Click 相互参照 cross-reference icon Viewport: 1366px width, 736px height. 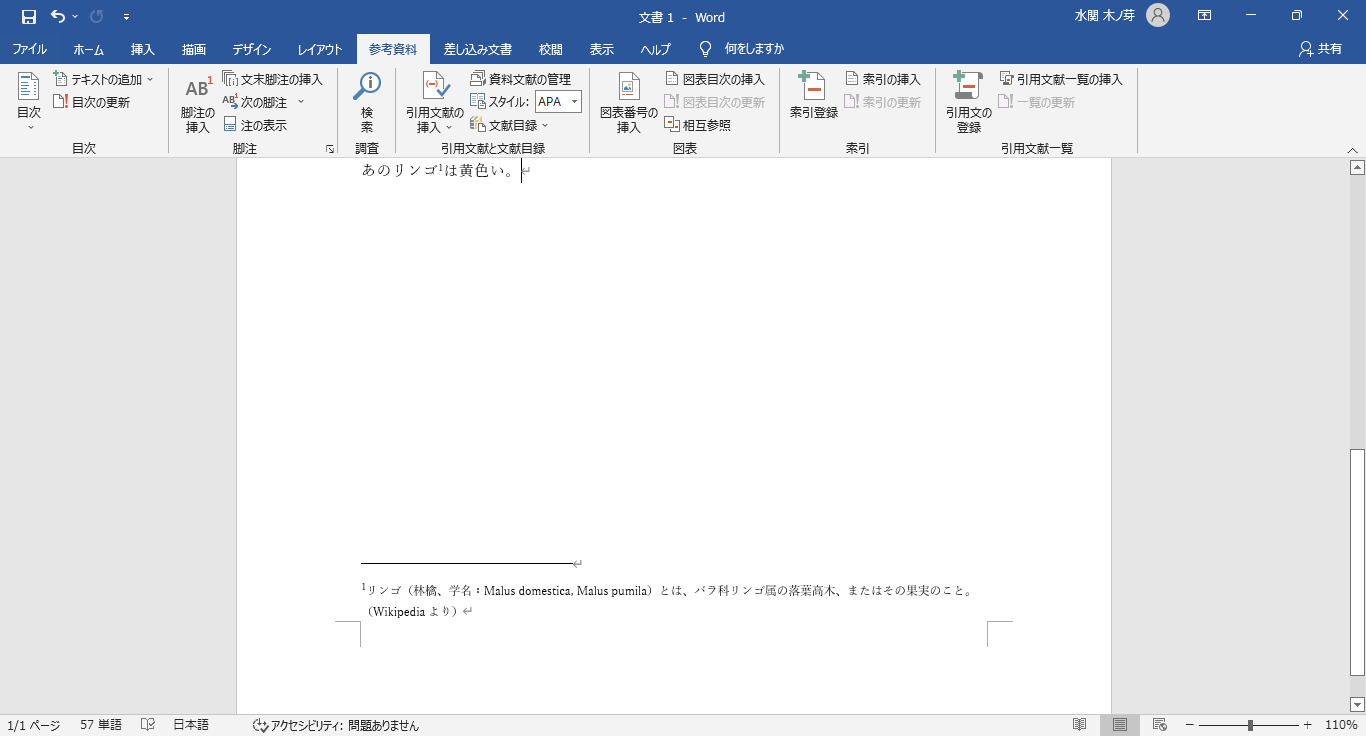(698, 125)
